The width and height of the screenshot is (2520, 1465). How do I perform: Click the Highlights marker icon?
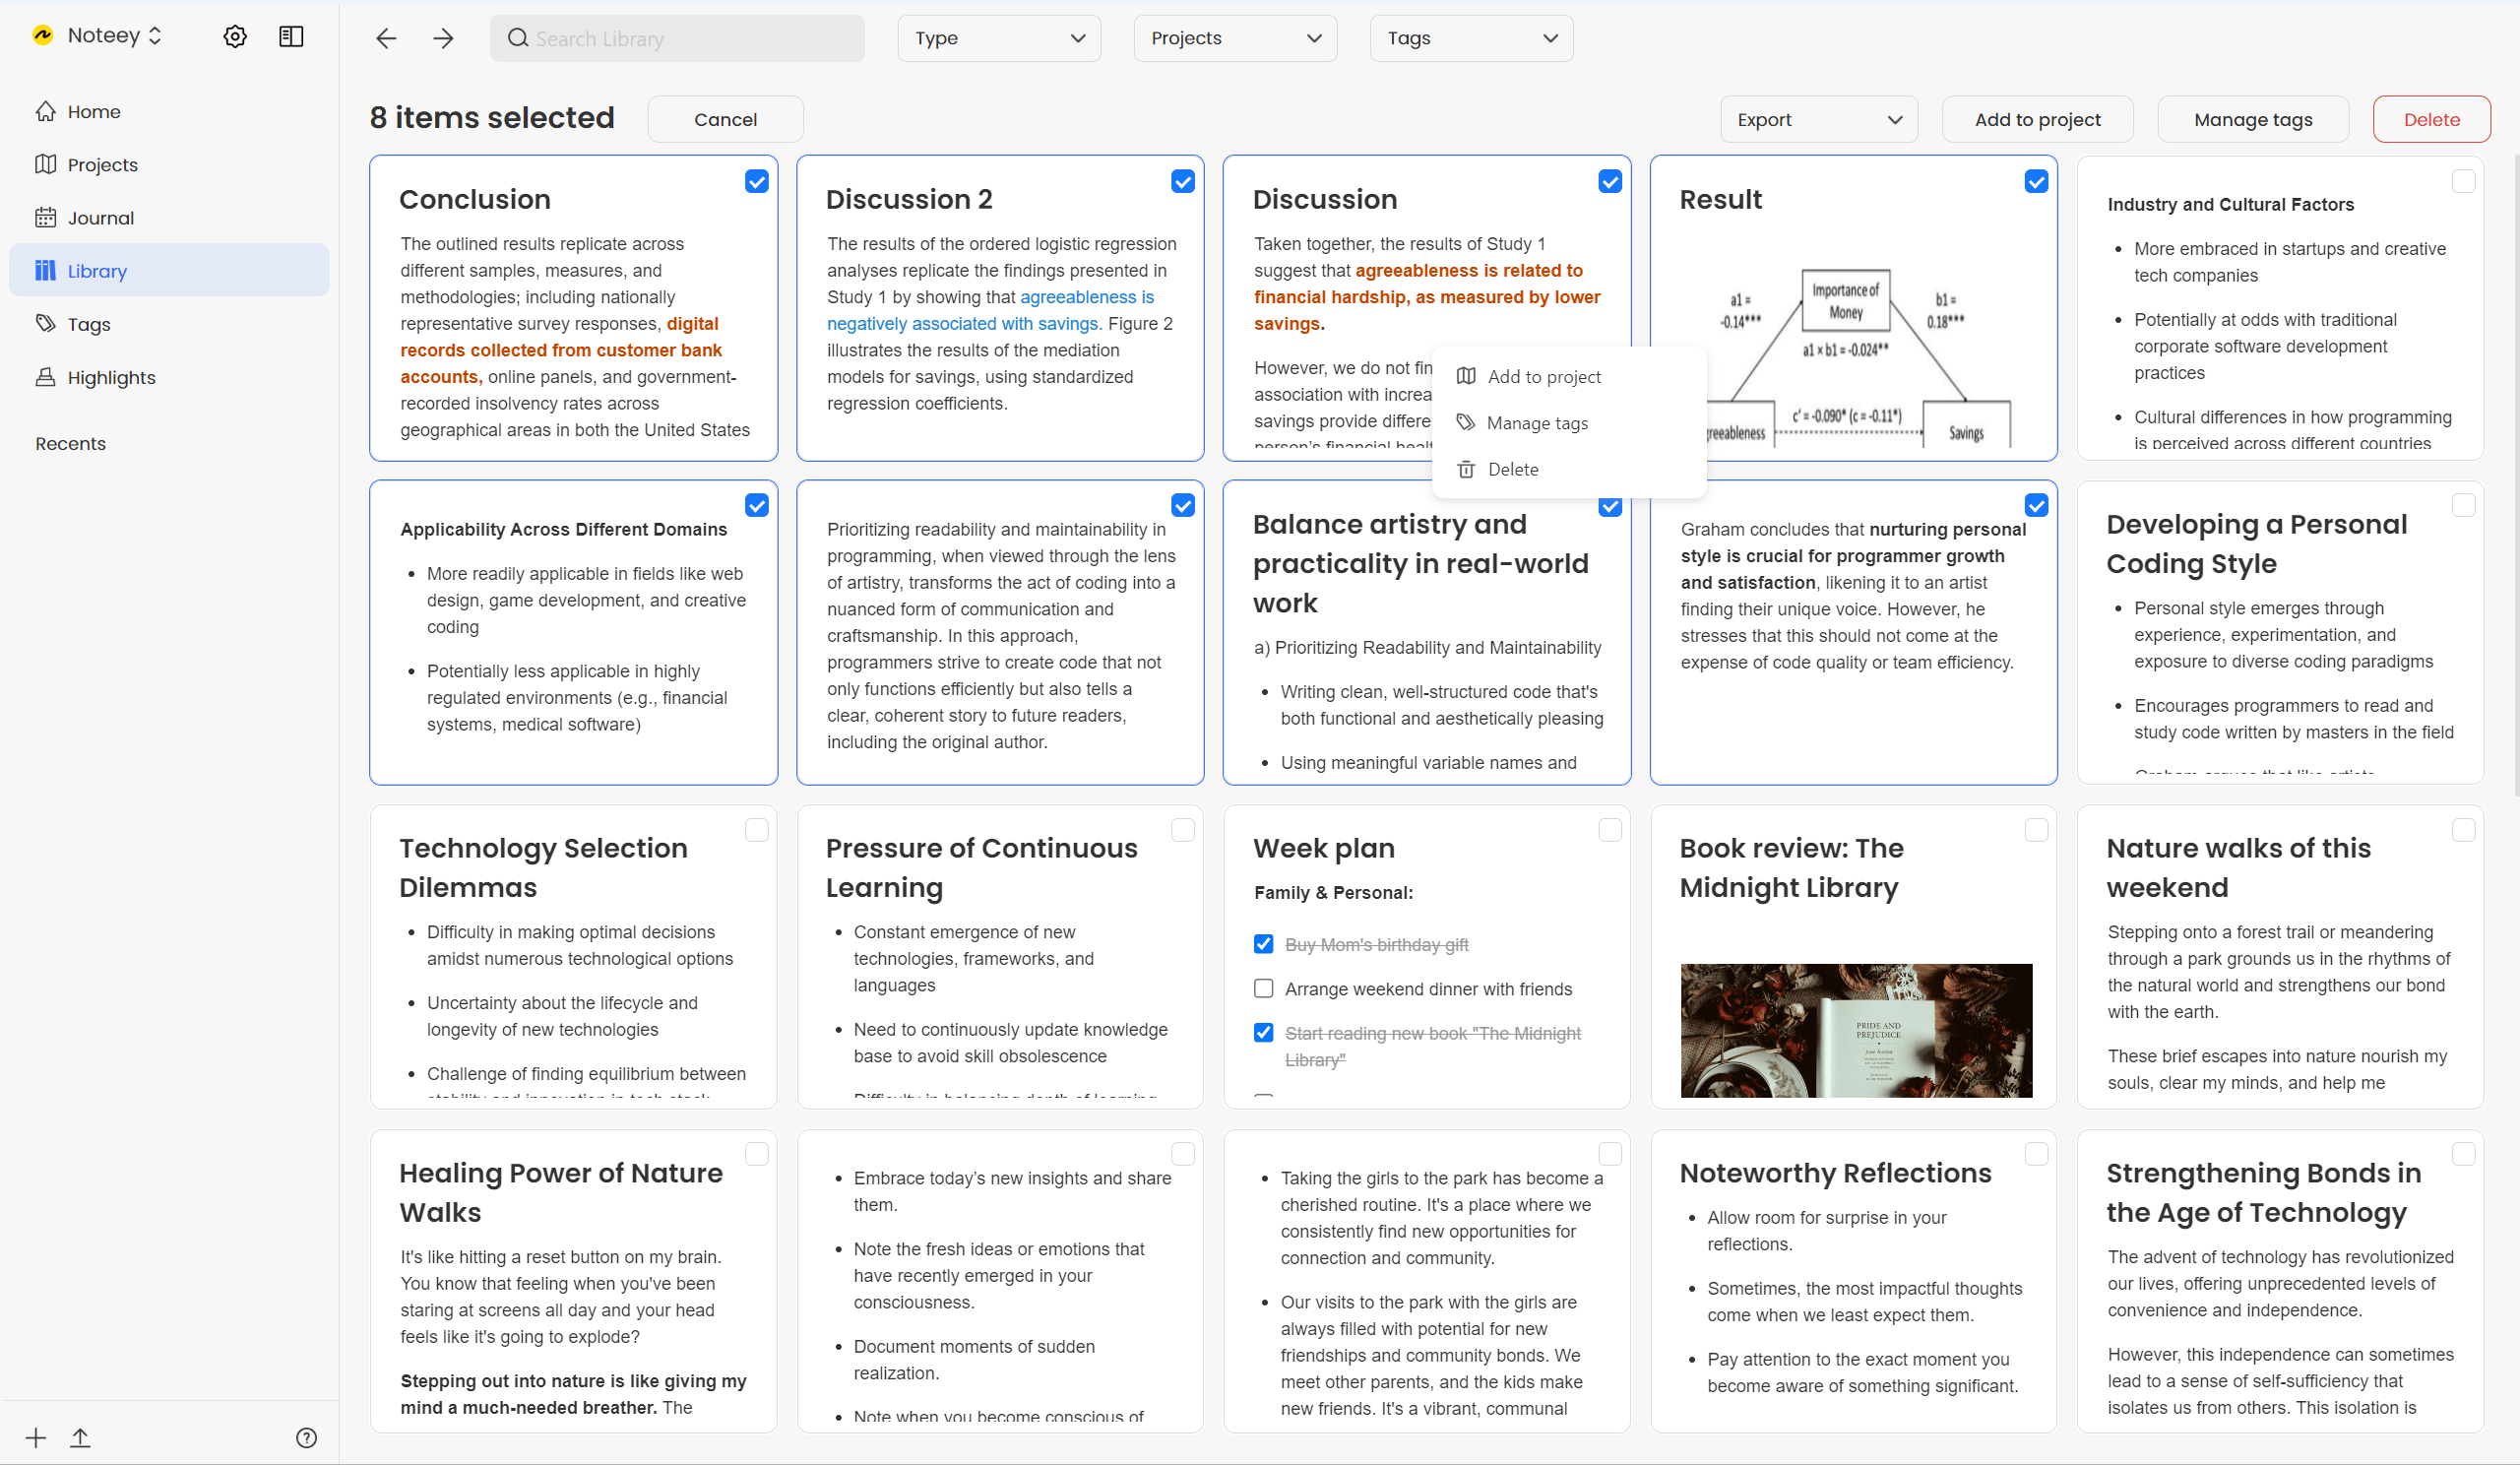(46, 377)
